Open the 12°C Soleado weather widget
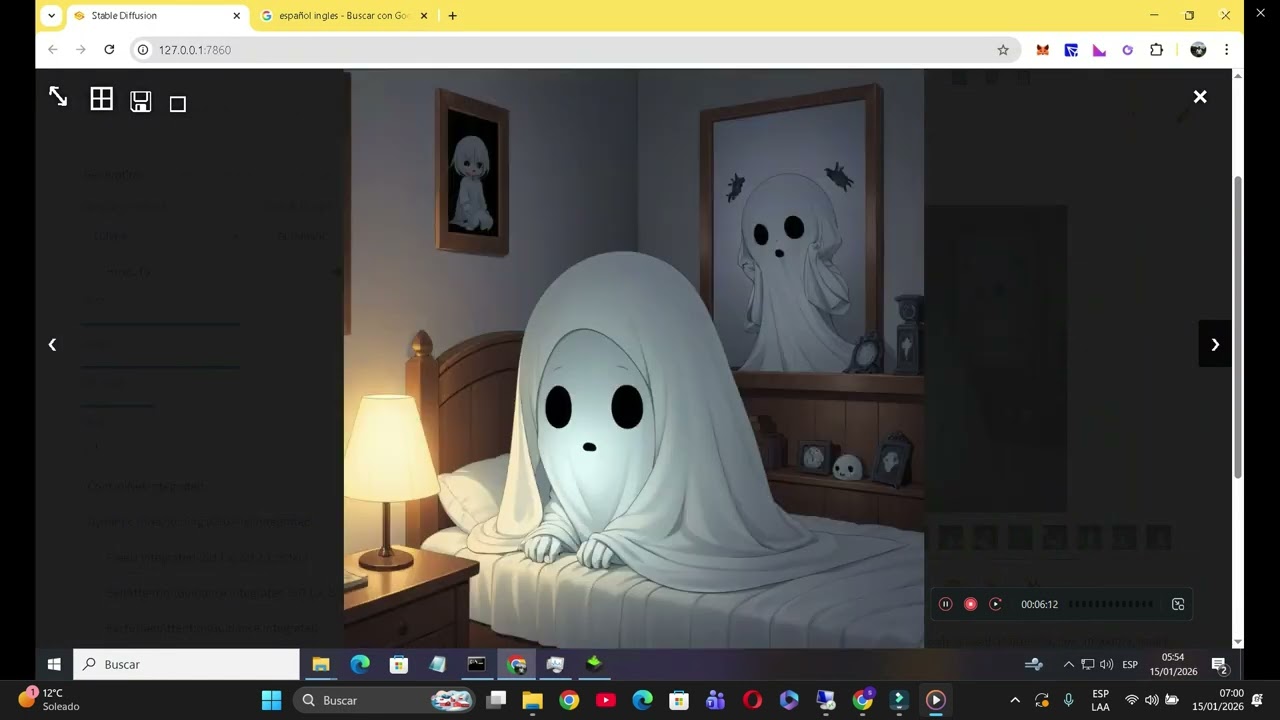 coord(48,700)
